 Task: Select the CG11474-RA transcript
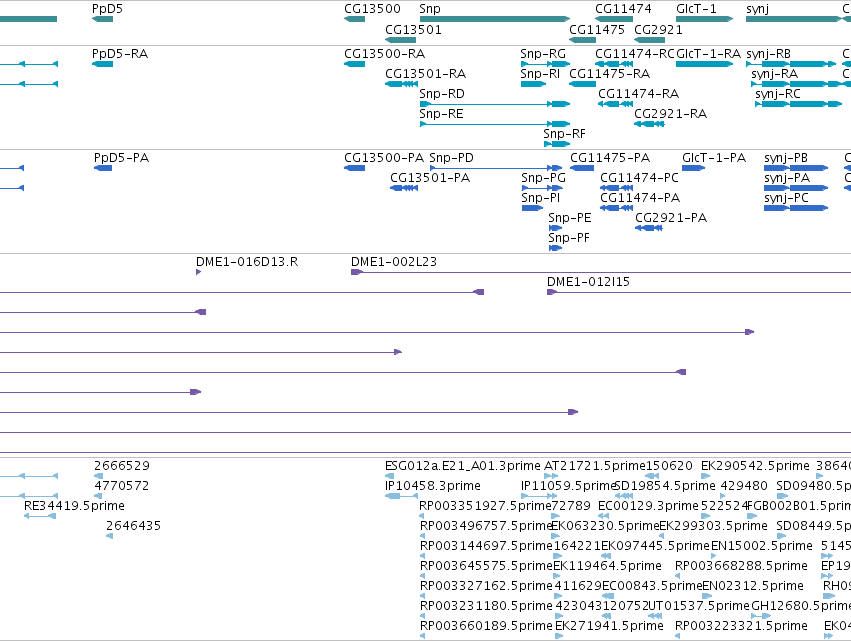click(x=615, y=104)
